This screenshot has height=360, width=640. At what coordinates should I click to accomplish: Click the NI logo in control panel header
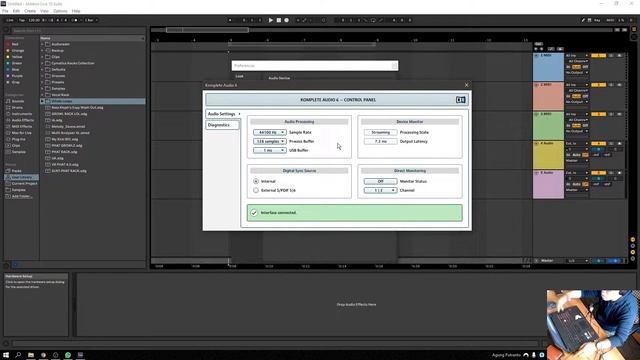tap(460, 100)
